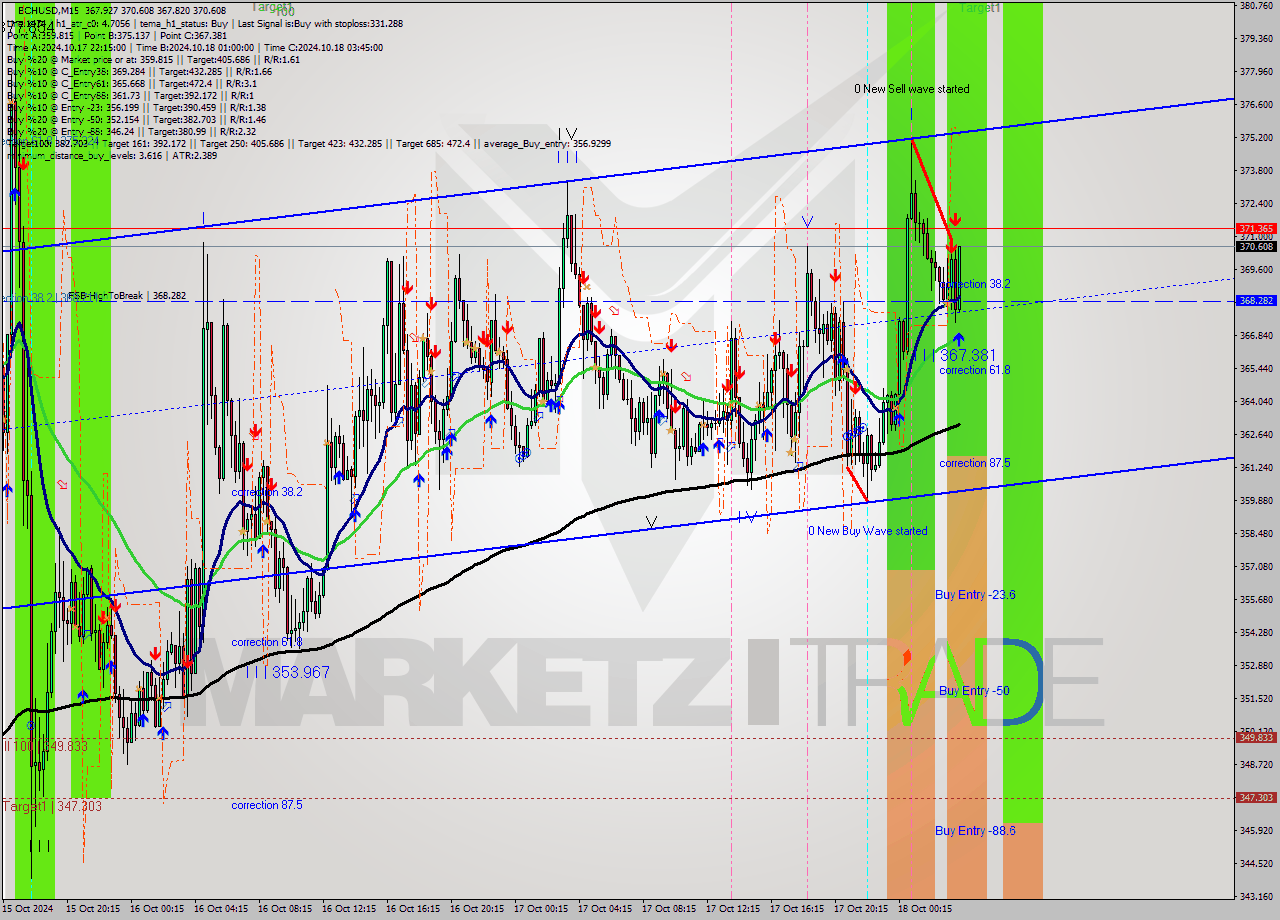
Task: Click the red 349.833 price axis tag
Action: point(1256,738)
